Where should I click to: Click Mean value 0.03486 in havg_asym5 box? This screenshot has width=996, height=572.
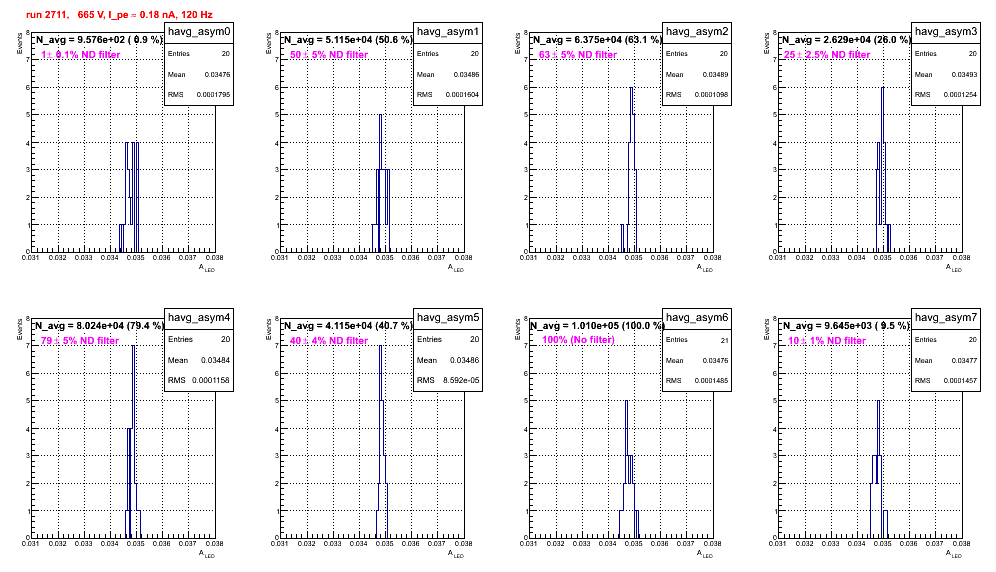point(465,360)
